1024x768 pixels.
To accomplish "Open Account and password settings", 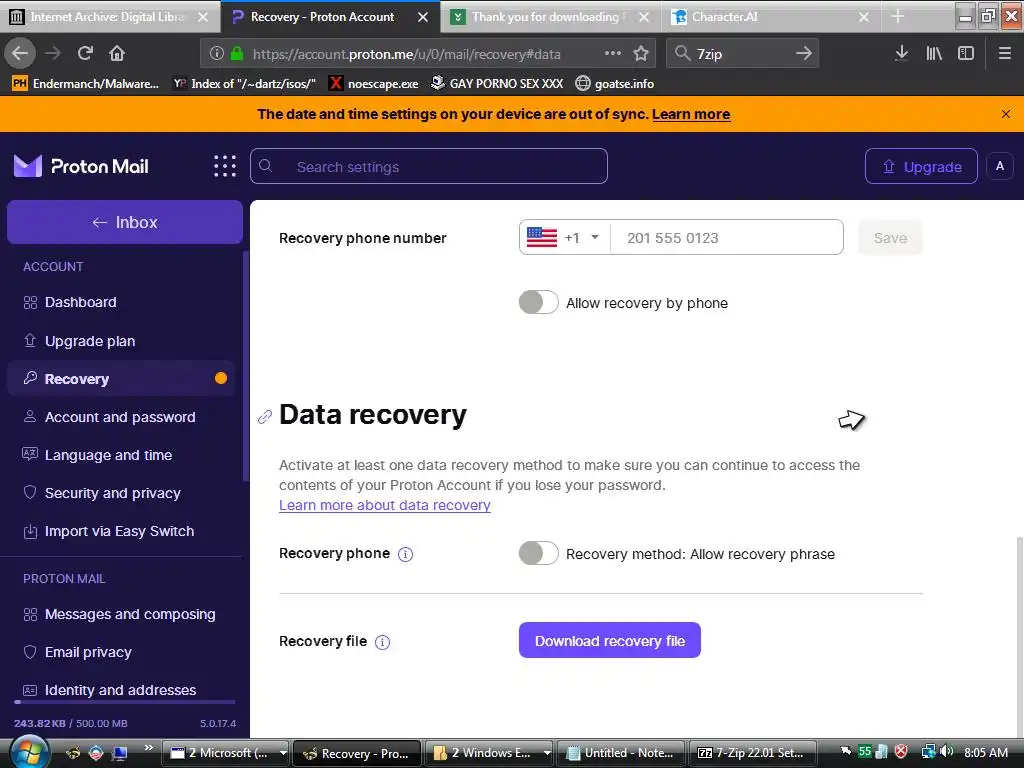I will pyautogui.click(x=121, y=417).
